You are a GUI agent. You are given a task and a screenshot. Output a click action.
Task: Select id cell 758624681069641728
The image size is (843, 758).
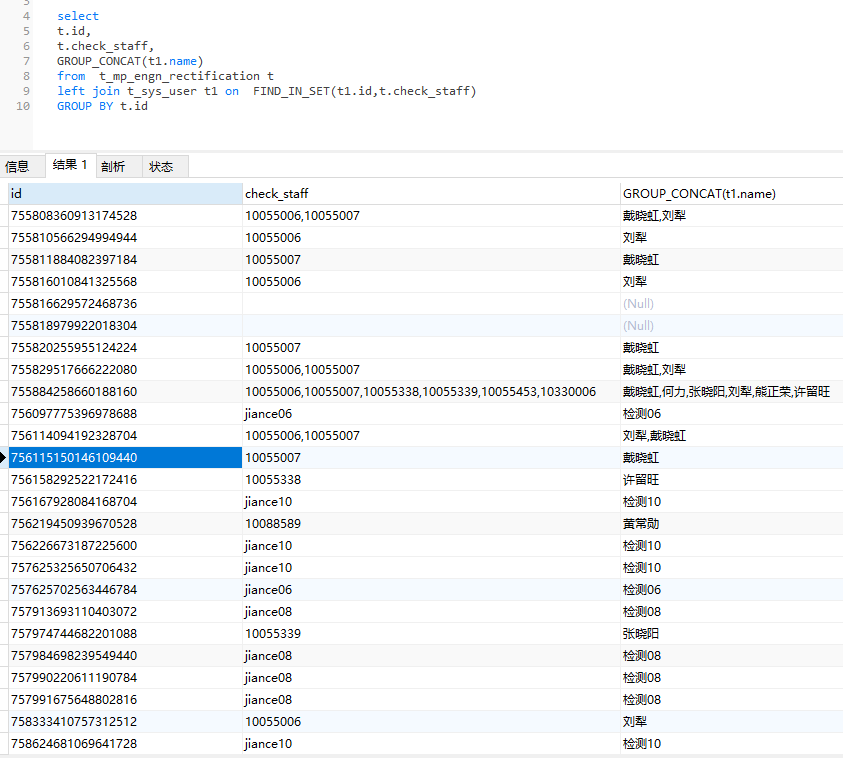[x=125, y=745]
